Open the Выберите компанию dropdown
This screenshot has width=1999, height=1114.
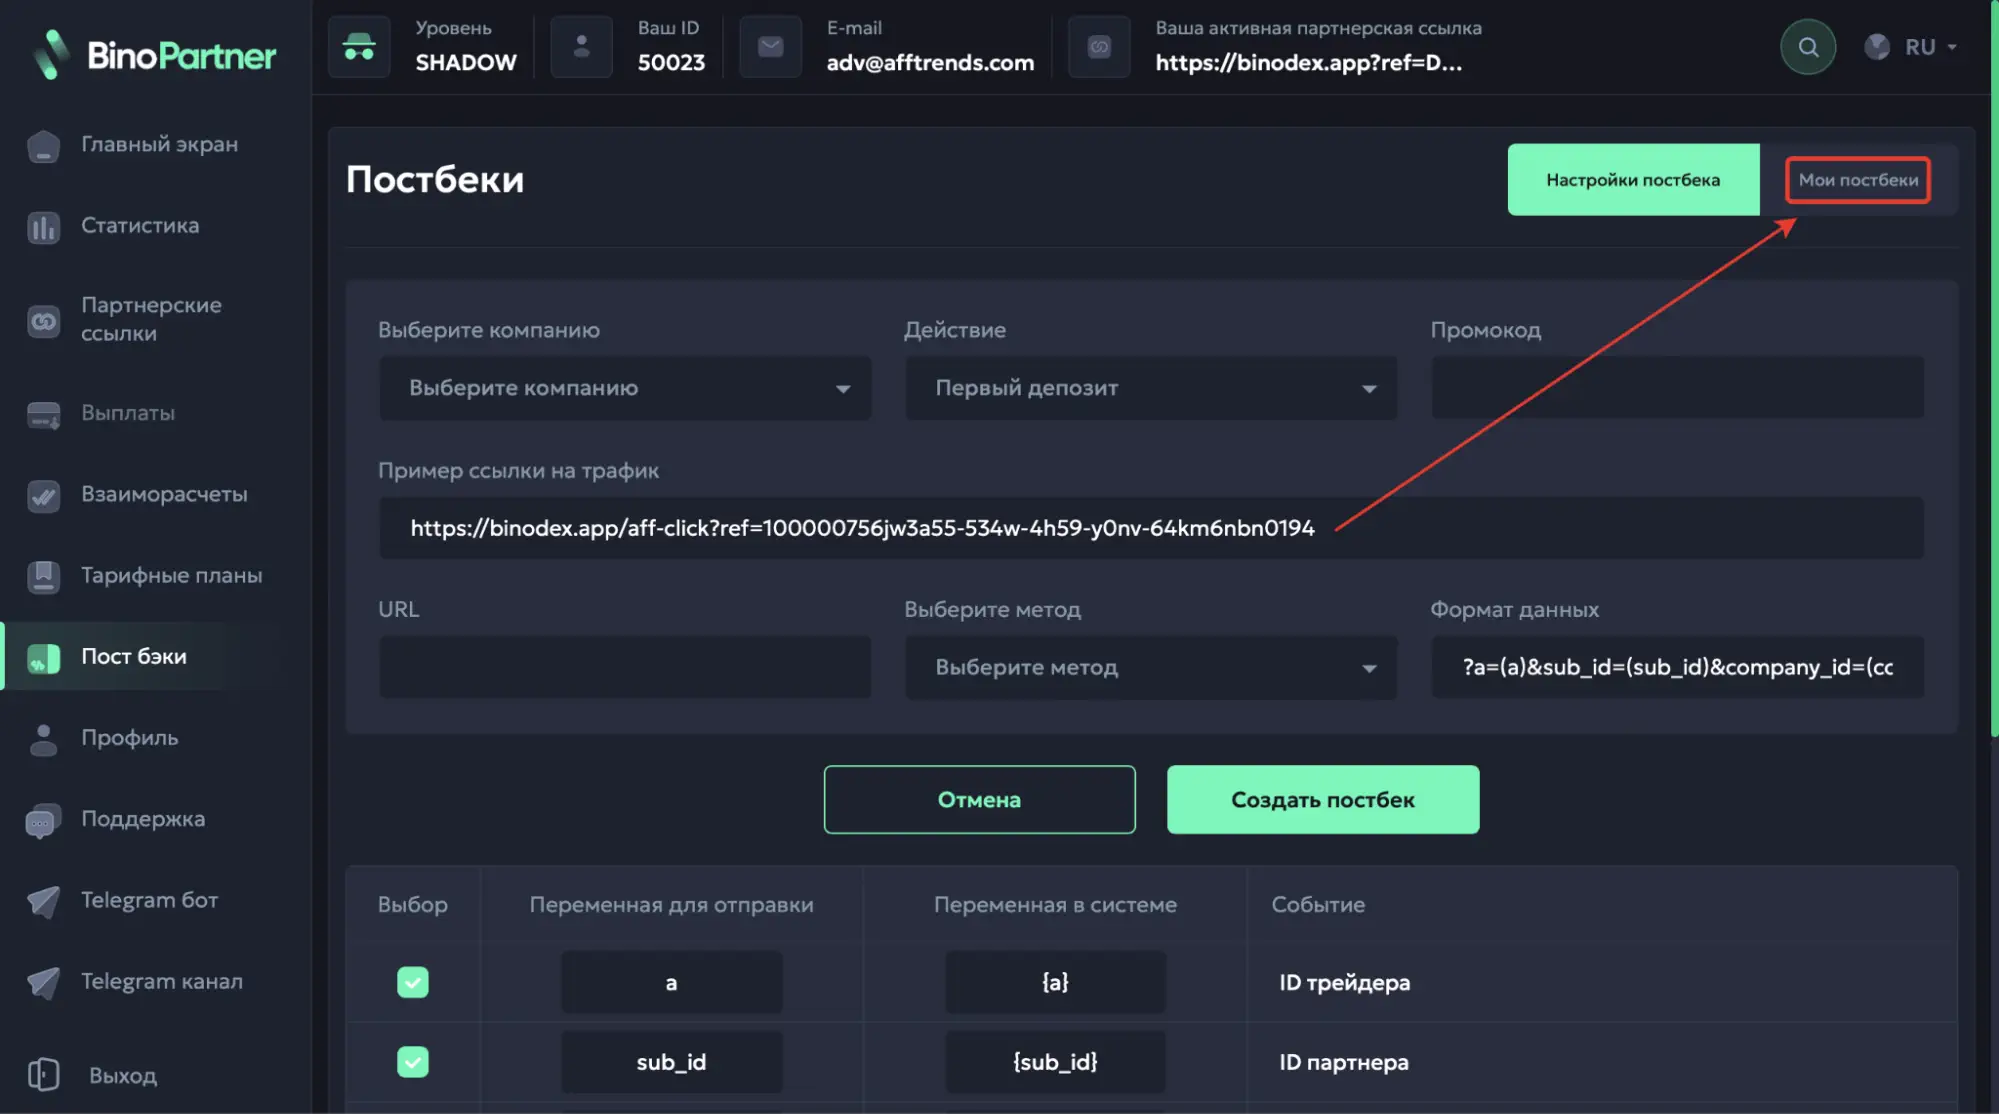625,388
